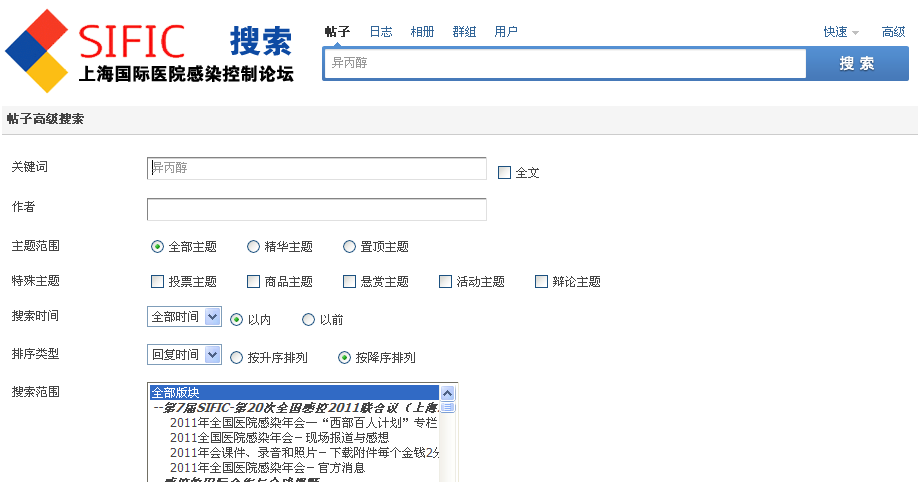Enable the 全文 checkbox
This screenshot has width=918, height=482.
[505, 172]
